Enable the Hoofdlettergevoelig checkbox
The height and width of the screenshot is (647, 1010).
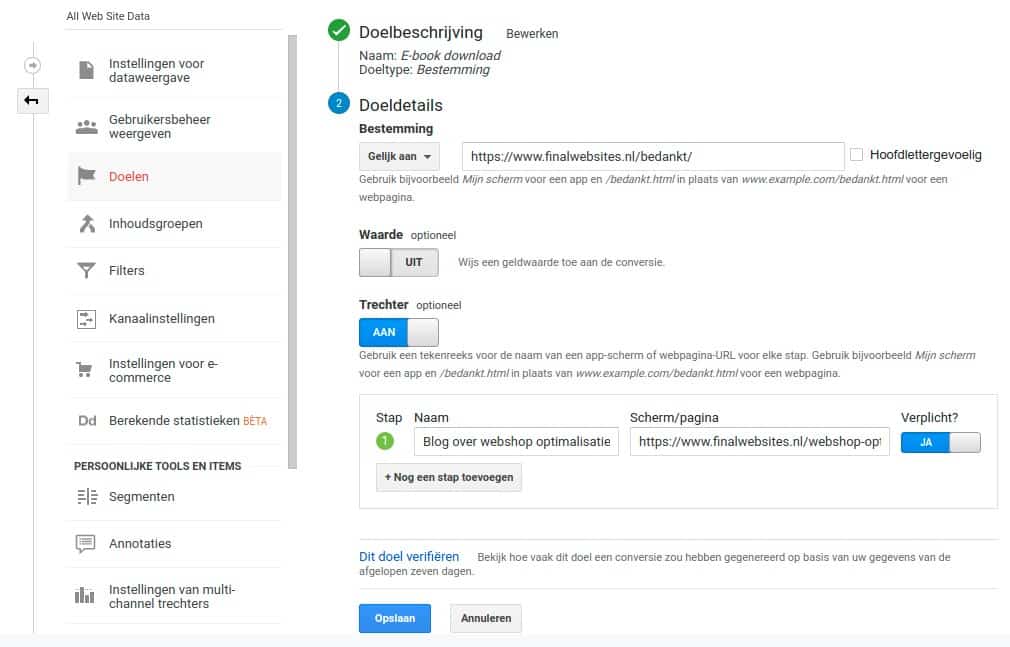coord(856,155)
